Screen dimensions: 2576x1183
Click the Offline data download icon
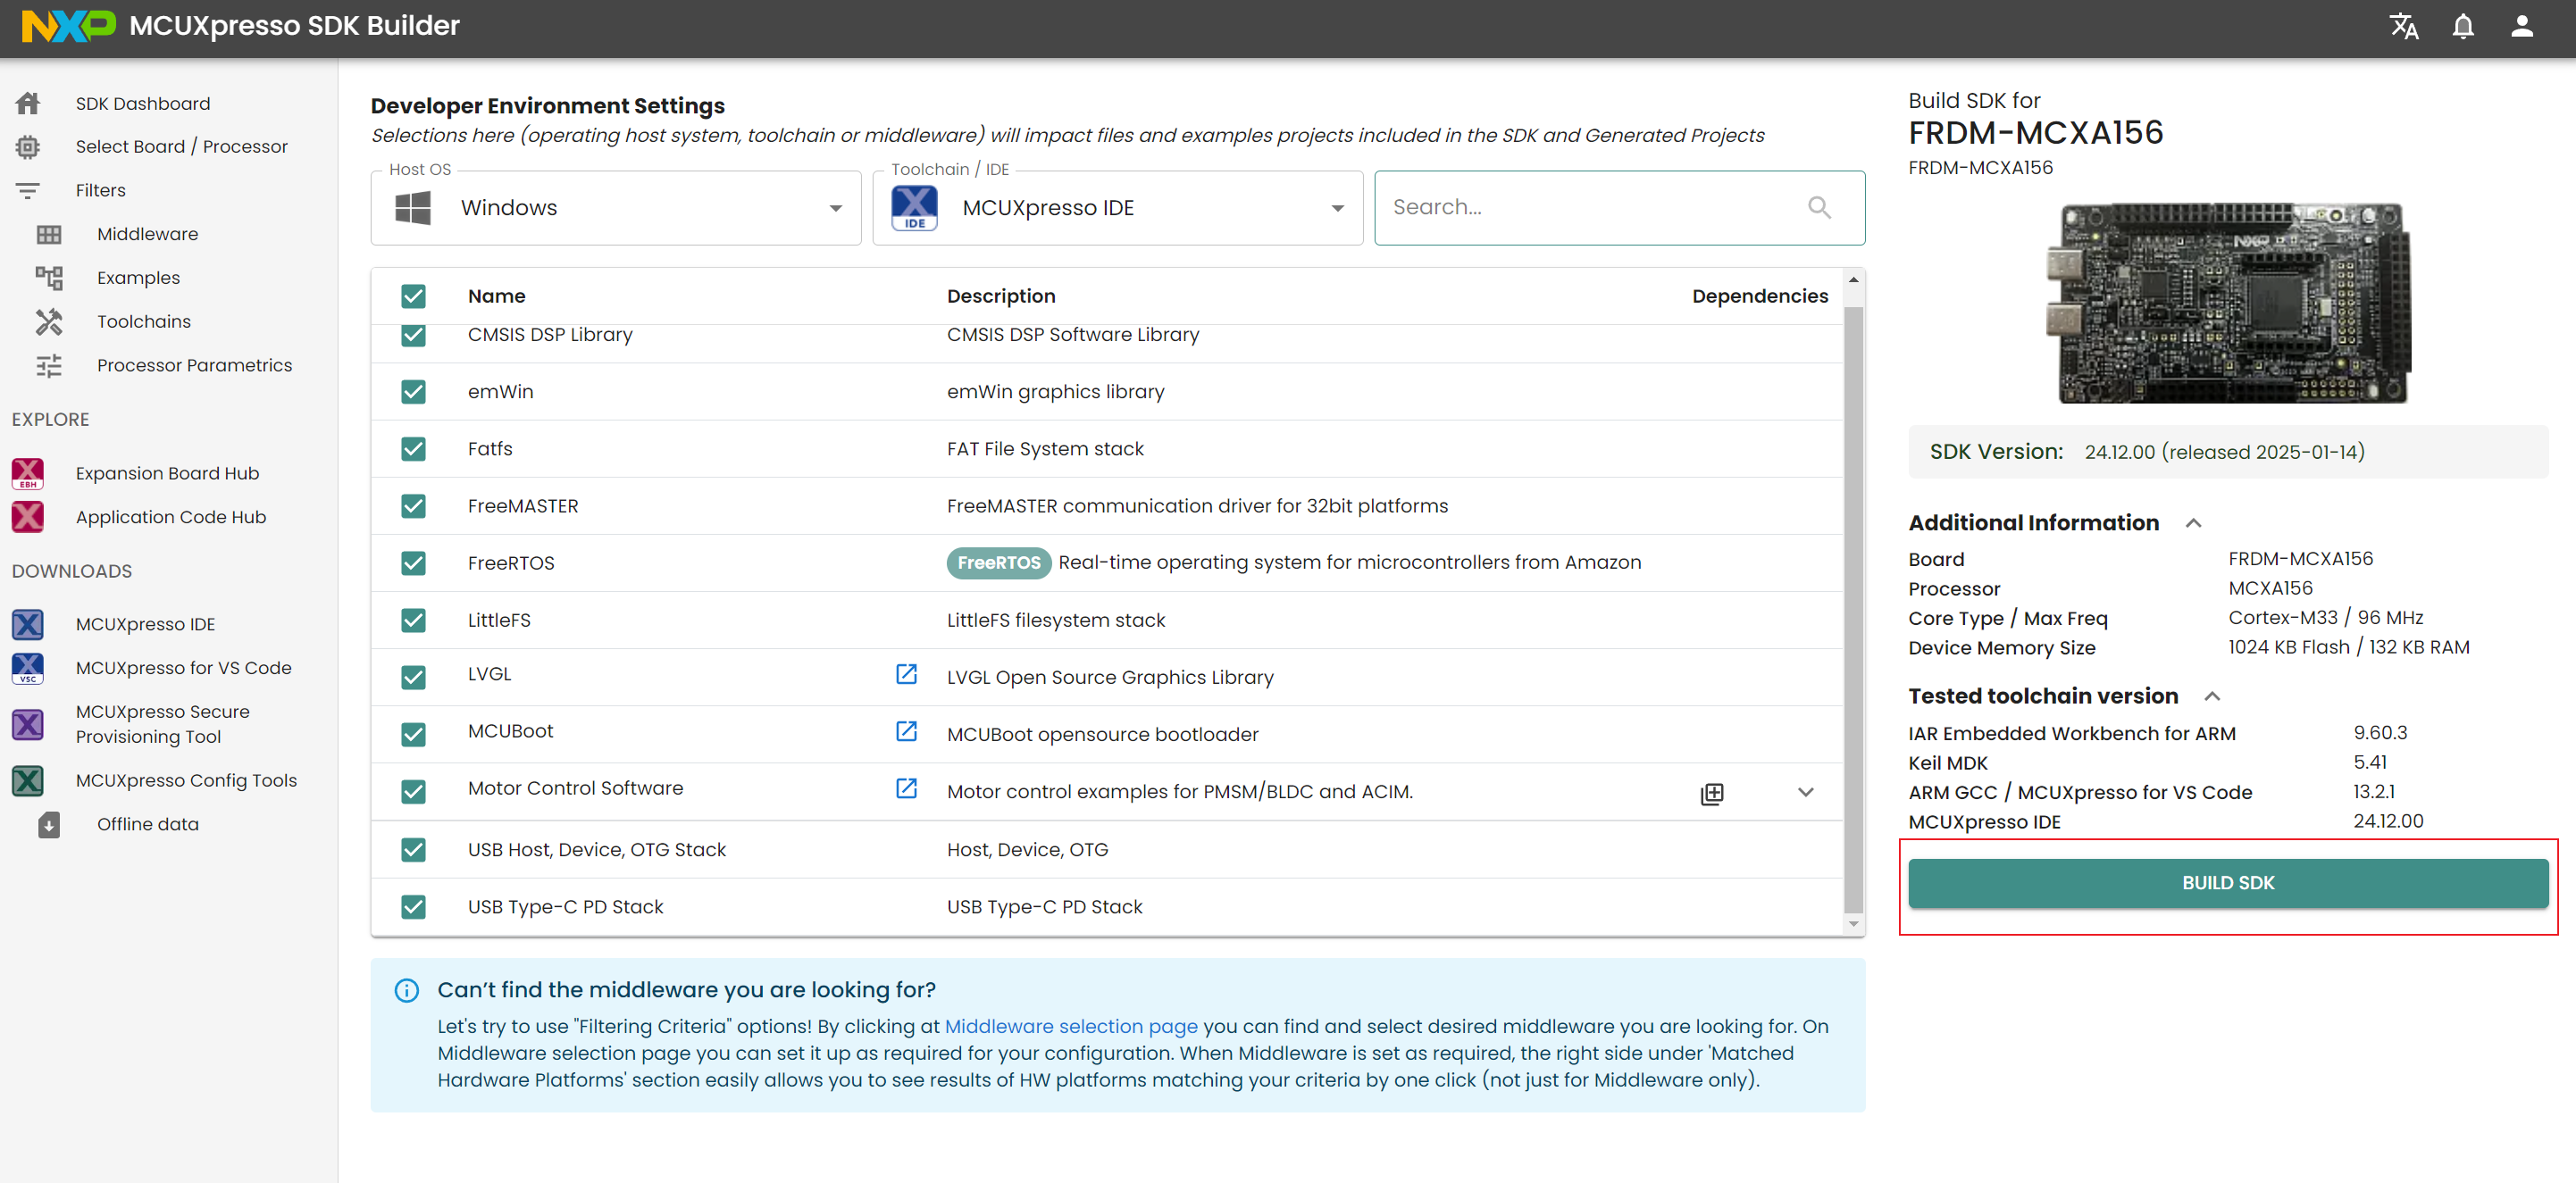(49, 824)
